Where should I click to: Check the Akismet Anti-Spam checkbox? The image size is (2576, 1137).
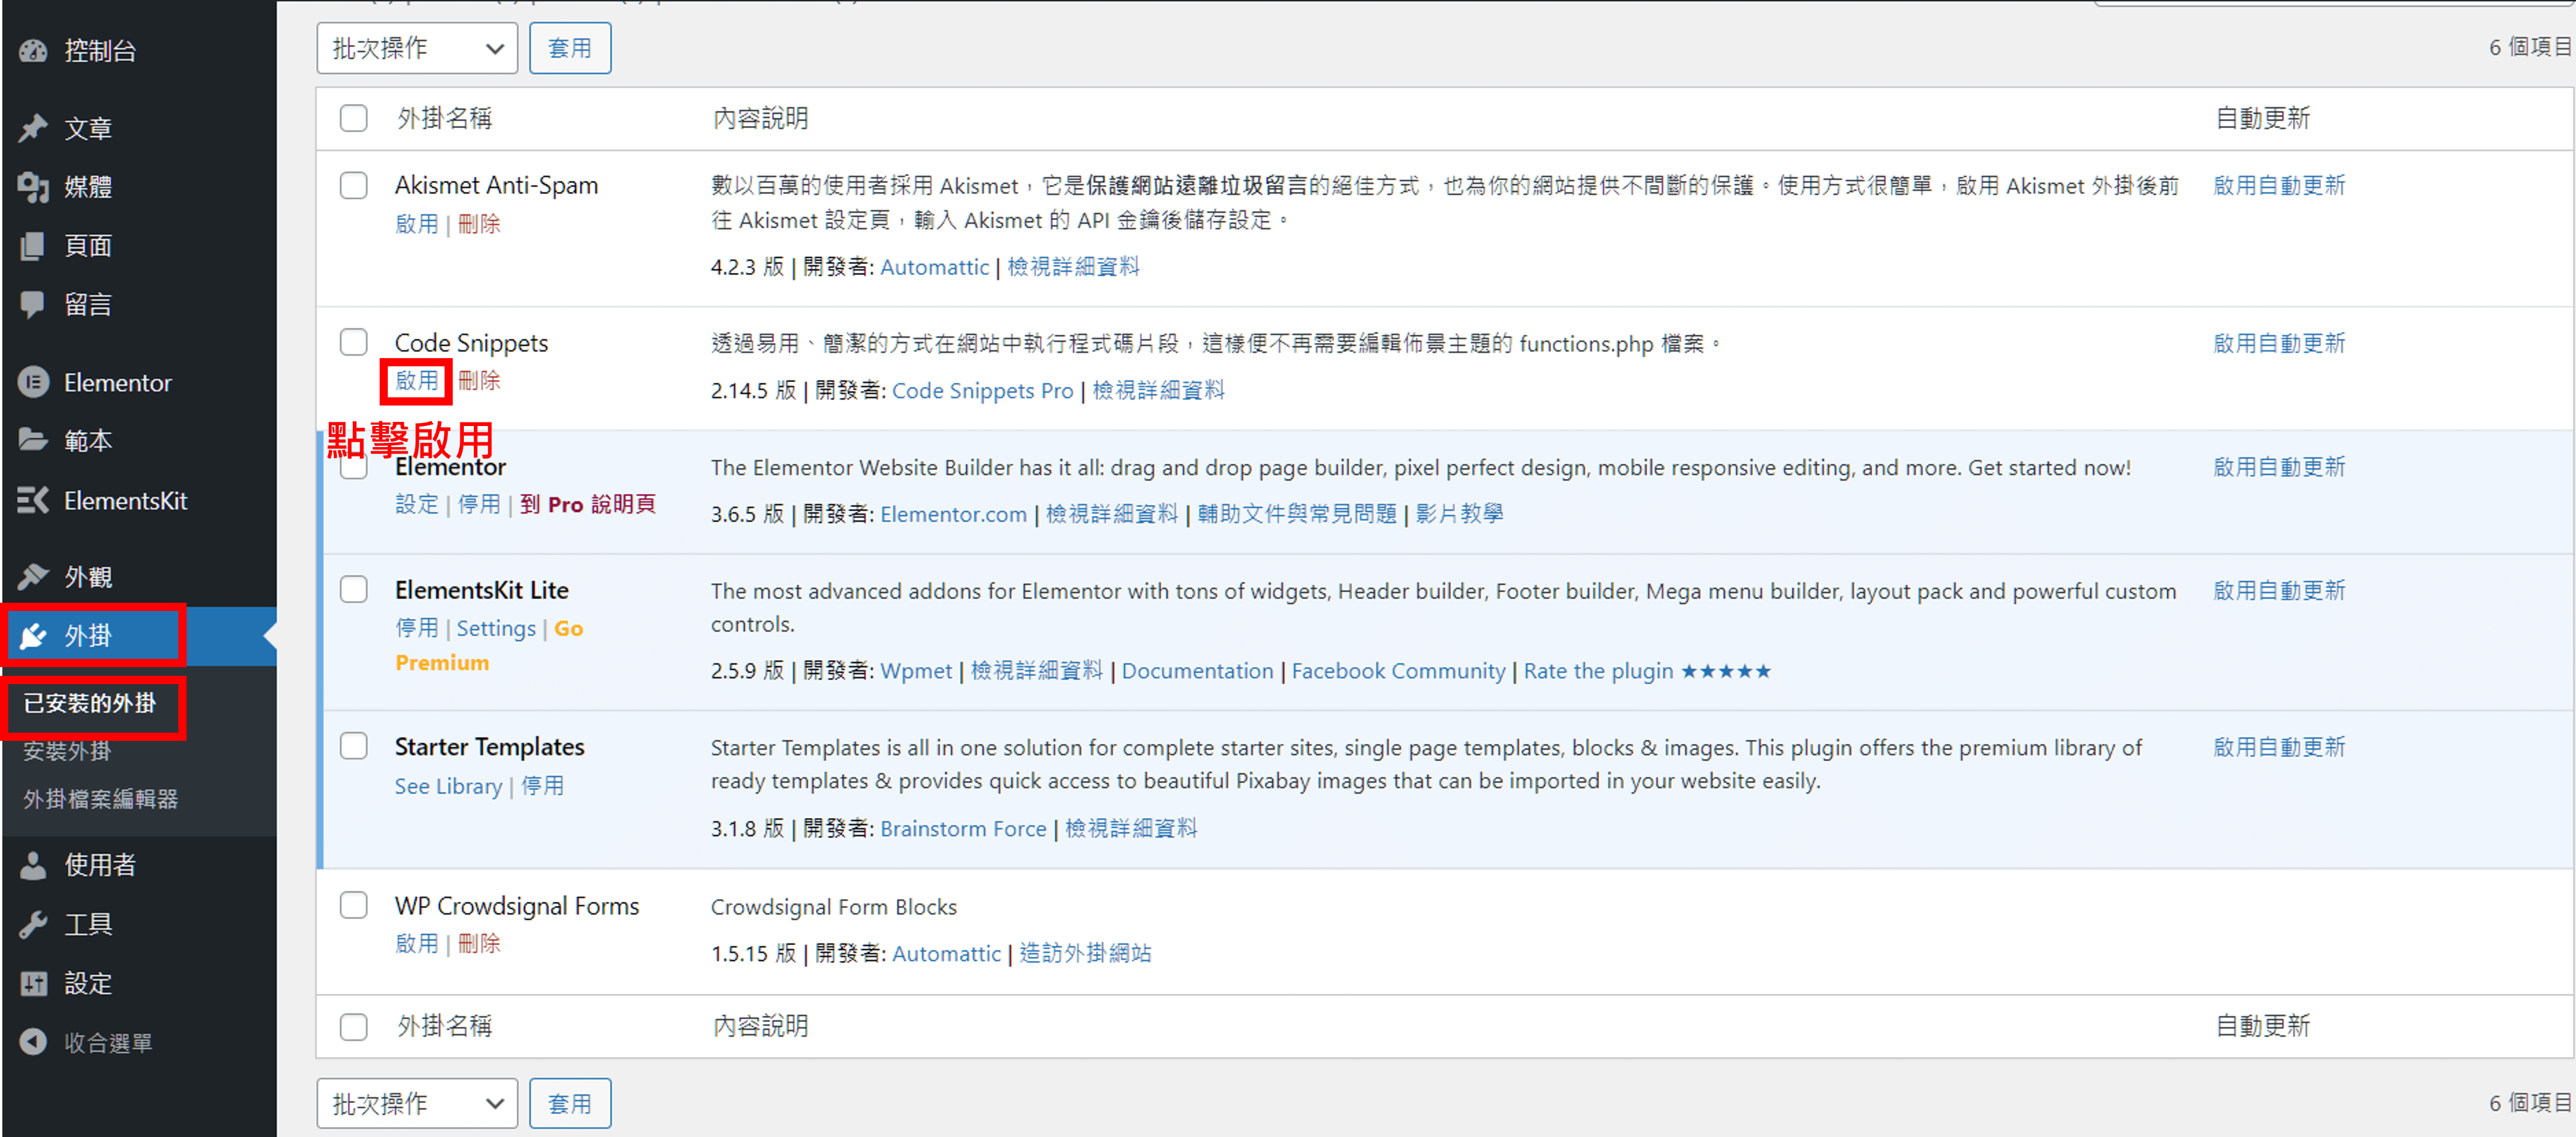pos(353,186)
